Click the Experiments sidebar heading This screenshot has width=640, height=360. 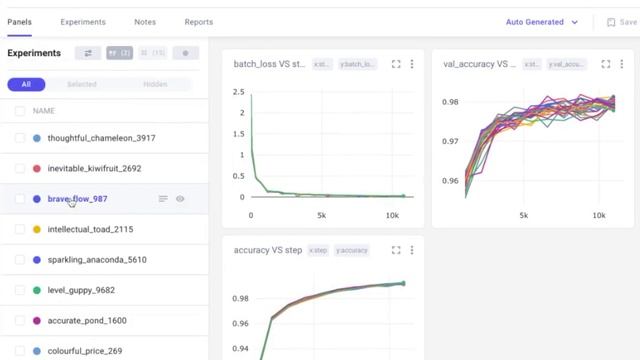tap(34, 53)
